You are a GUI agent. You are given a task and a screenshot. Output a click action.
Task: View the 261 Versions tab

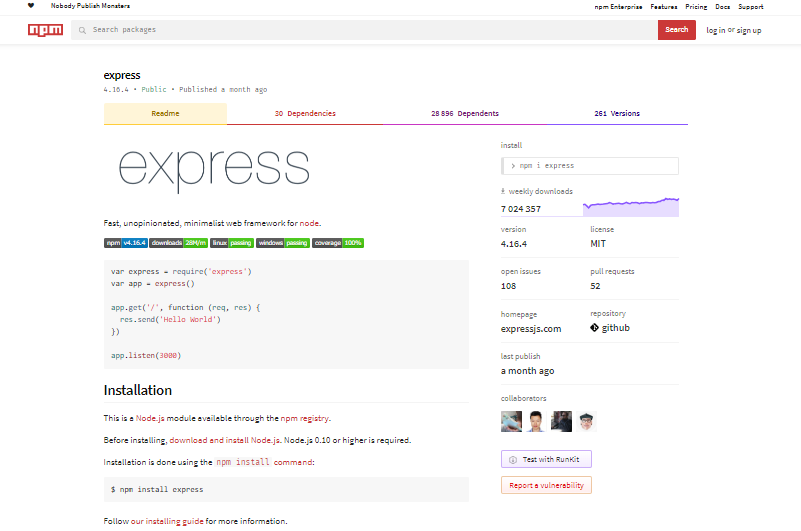[x=617, y=113]
